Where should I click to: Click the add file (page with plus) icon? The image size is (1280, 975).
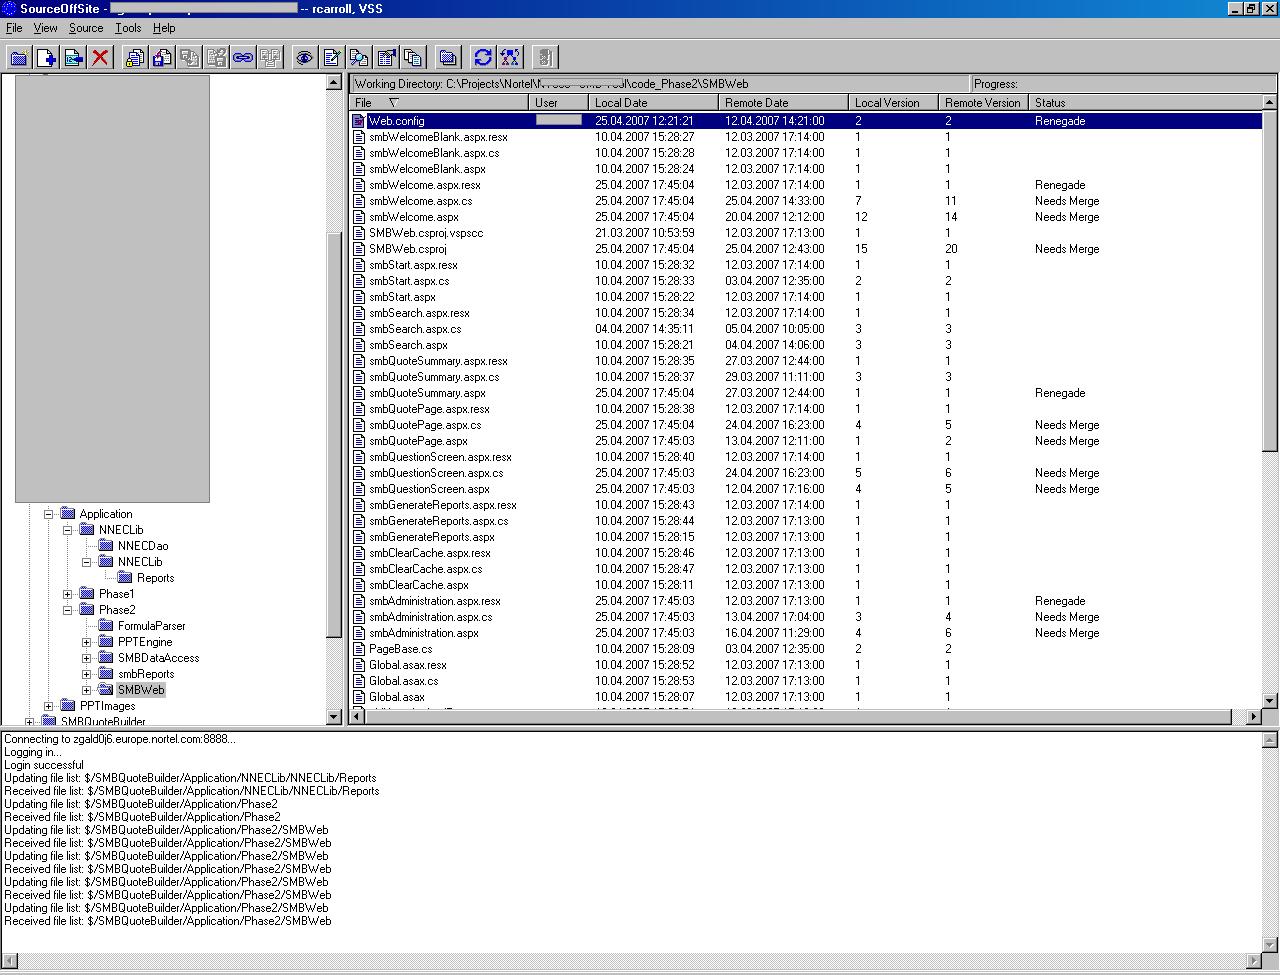point(46,58)
